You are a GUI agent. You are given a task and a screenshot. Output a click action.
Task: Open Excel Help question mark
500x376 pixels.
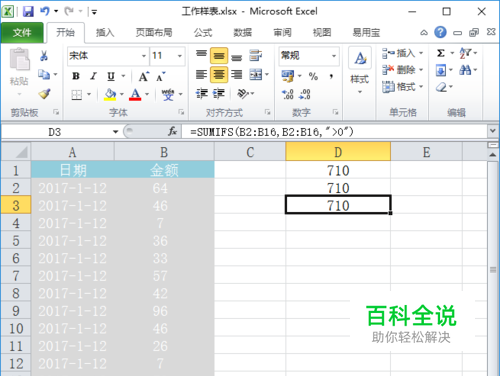coord(440,32)
